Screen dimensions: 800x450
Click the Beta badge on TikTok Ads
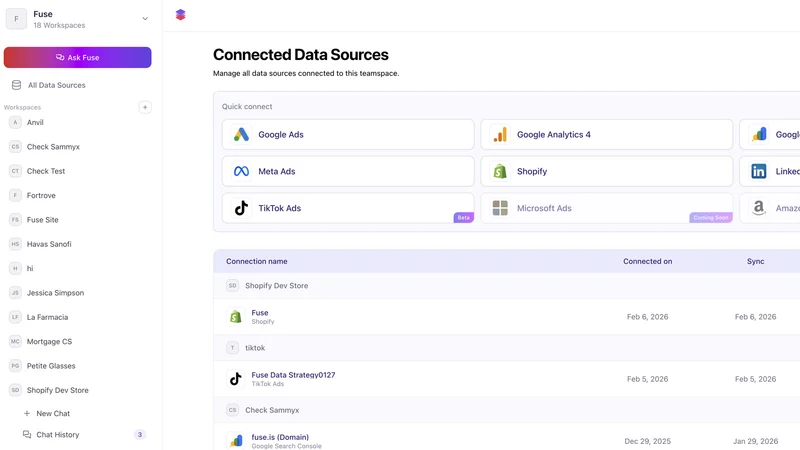click(463, 217)
